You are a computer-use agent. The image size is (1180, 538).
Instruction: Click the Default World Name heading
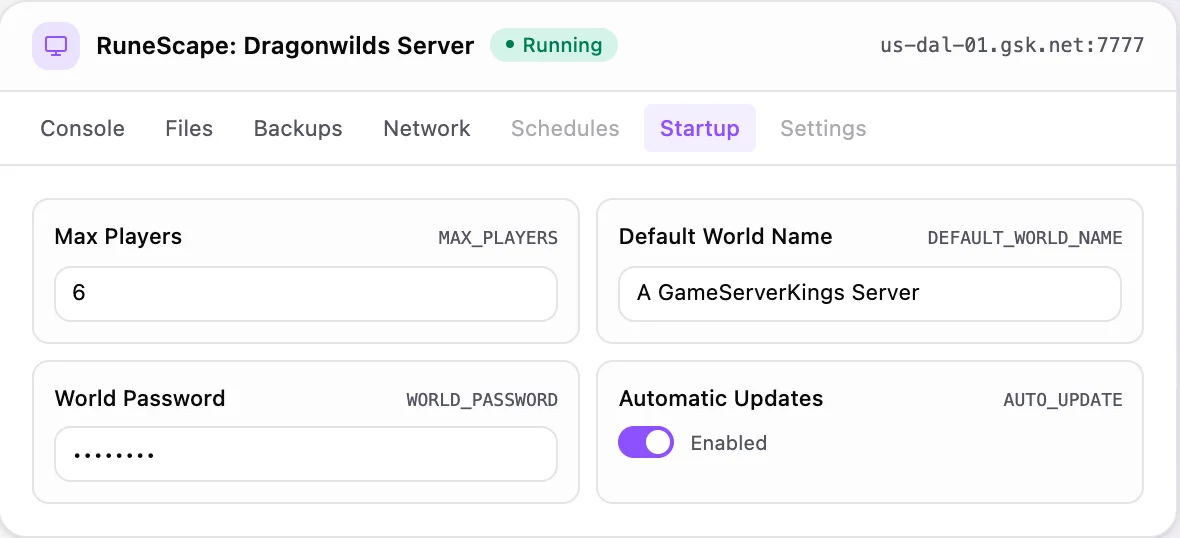point(725,237)
